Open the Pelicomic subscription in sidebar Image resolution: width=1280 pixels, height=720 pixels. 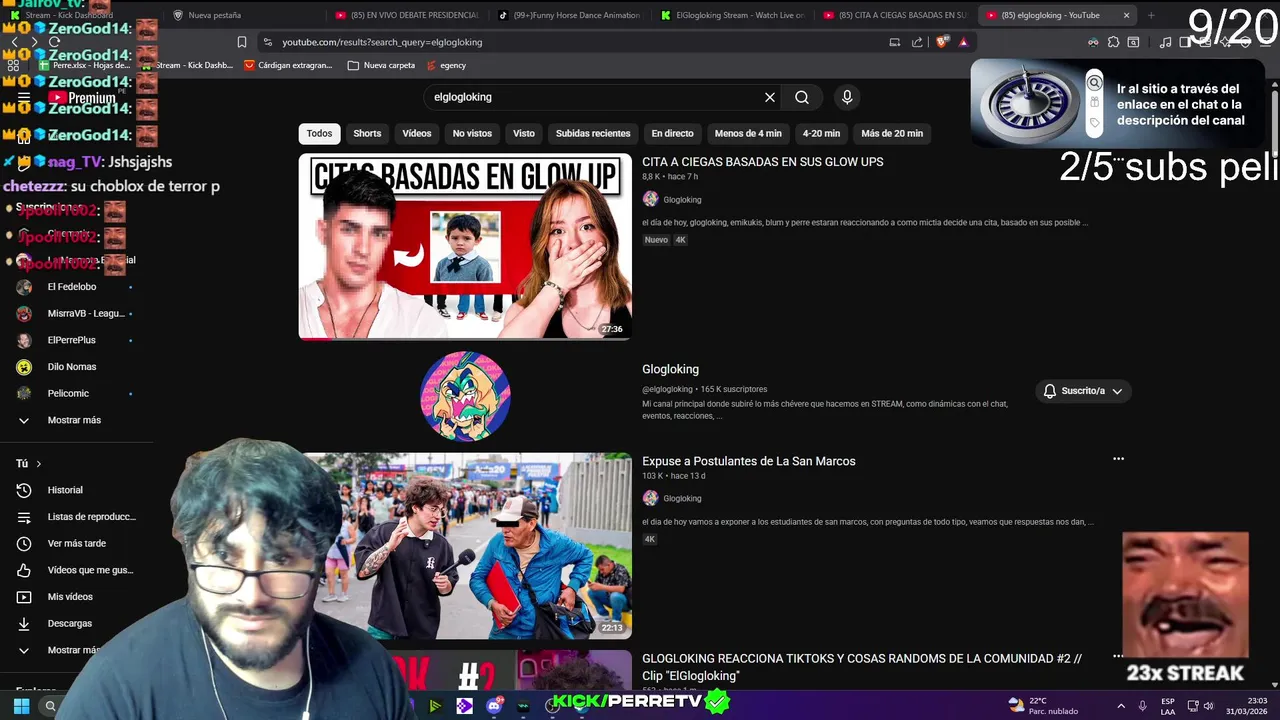(75, 393)
